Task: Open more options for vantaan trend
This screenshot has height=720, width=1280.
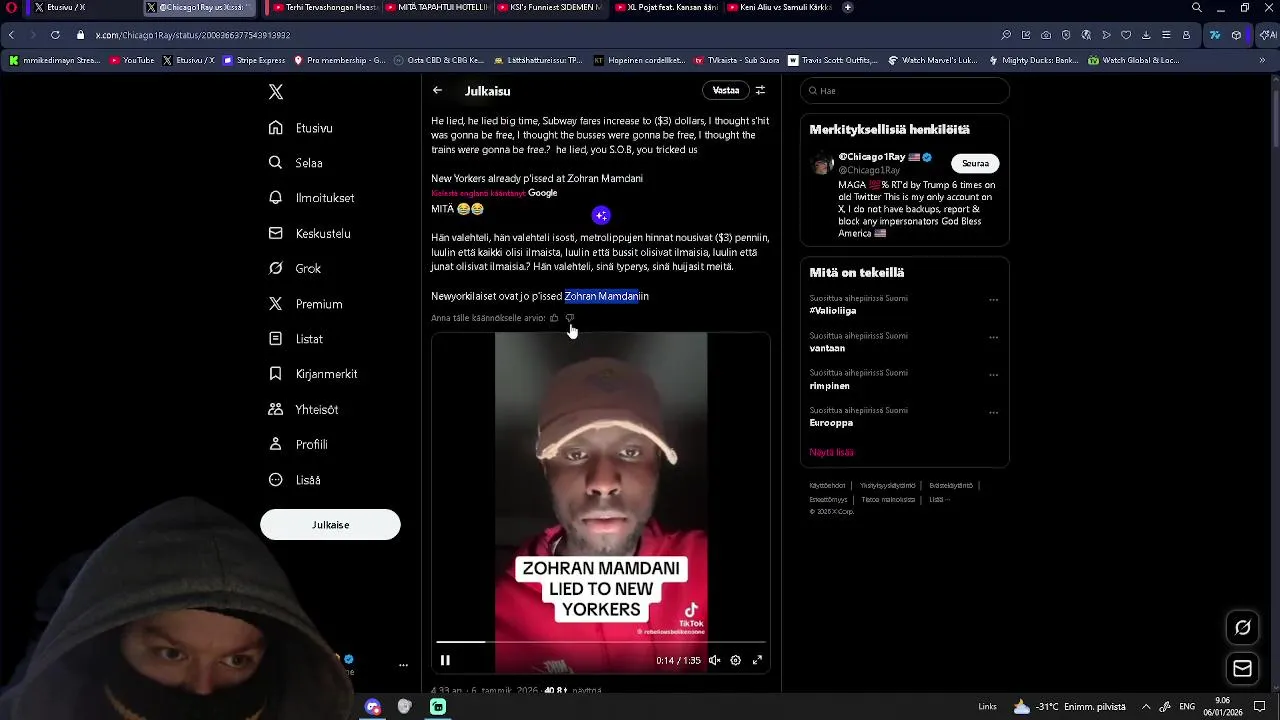Action: click(993, 337)
